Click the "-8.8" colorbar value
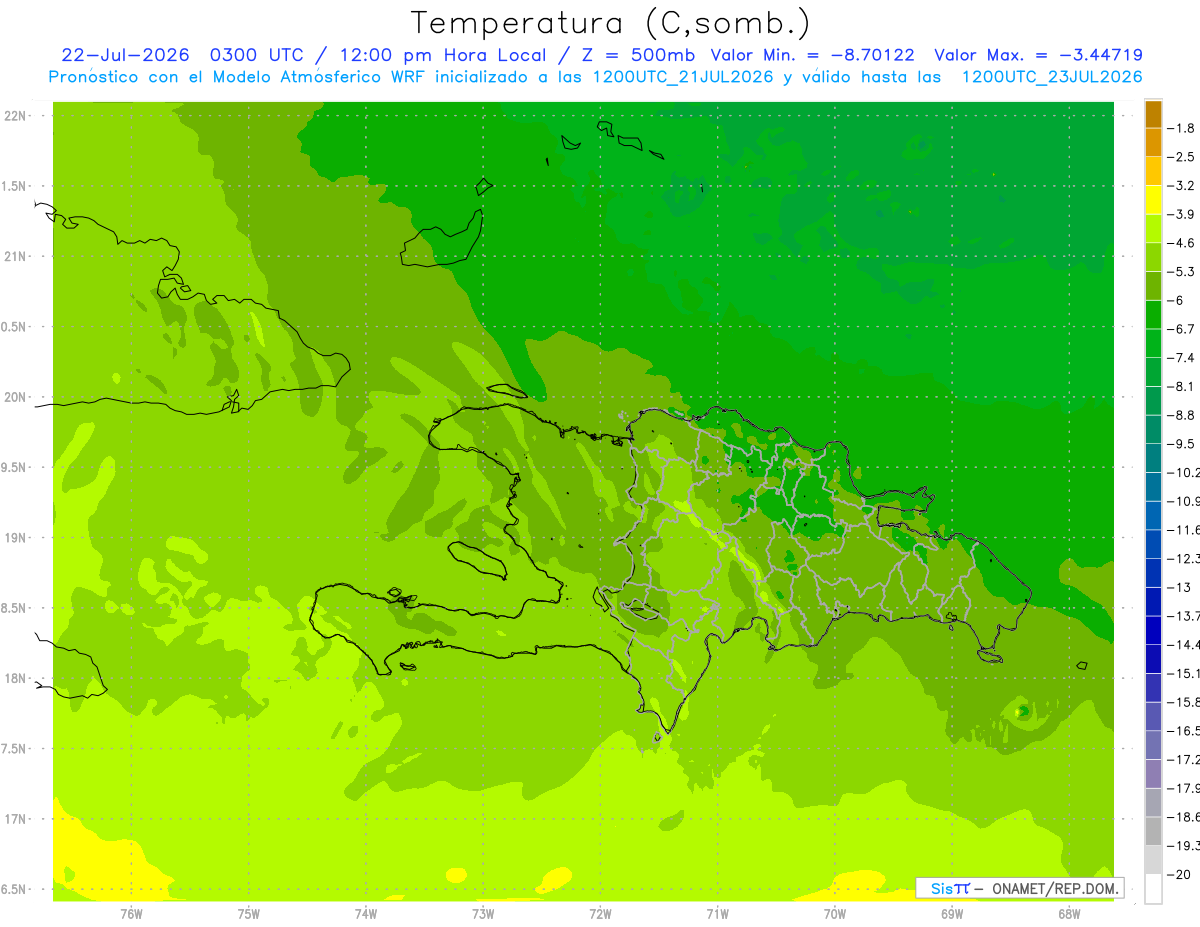The width and height of the screenshot is (1200, 927). (1181, 415)
